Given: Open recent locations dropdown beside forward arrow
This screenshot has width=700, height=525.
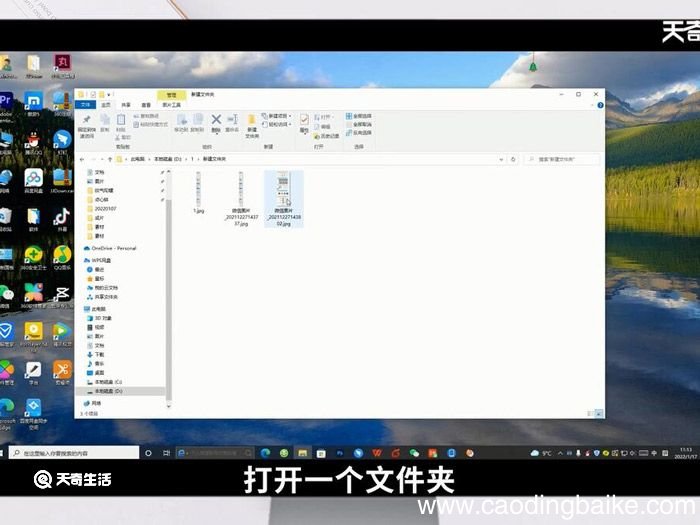Looking at the screenshot, I should coord(102,159).
